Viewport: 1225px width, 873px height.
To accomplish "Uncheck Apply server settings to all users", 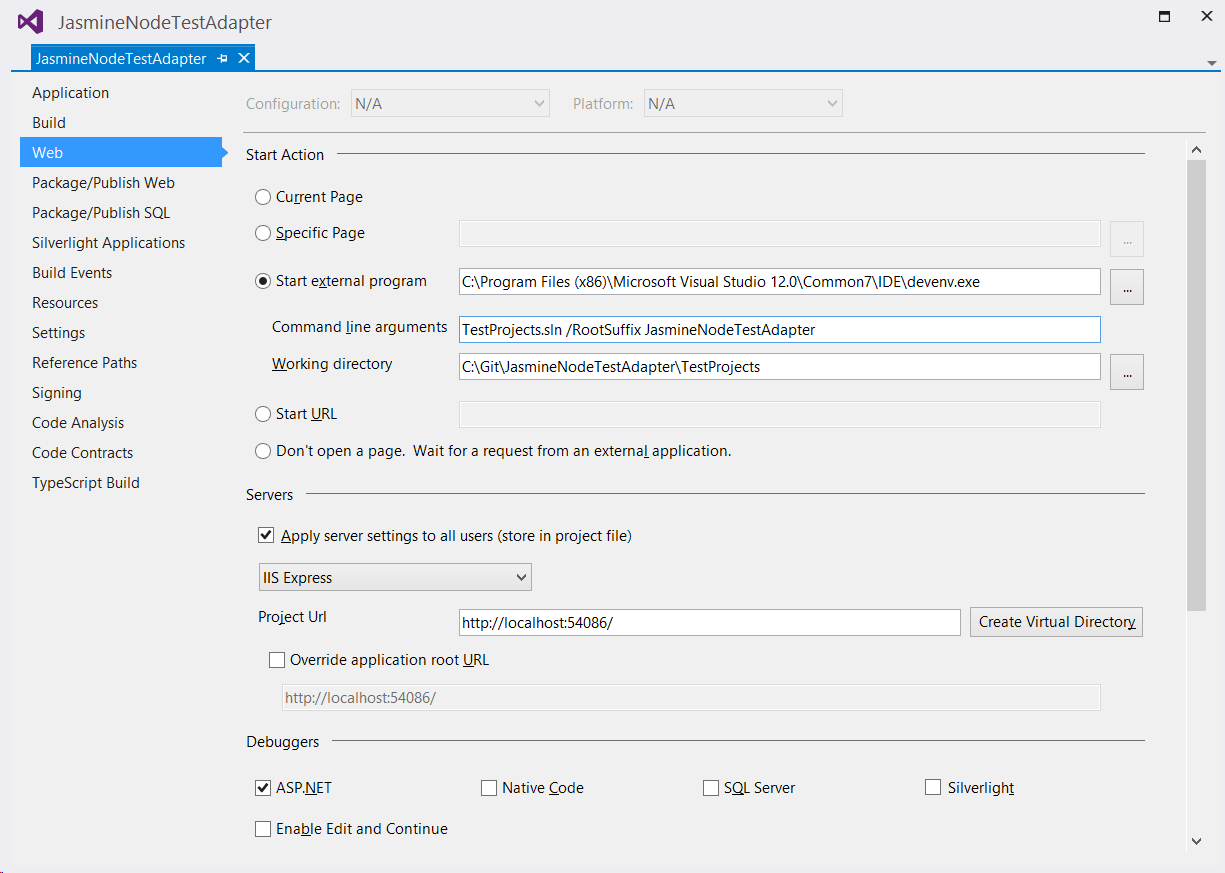I will click(265, 535).
